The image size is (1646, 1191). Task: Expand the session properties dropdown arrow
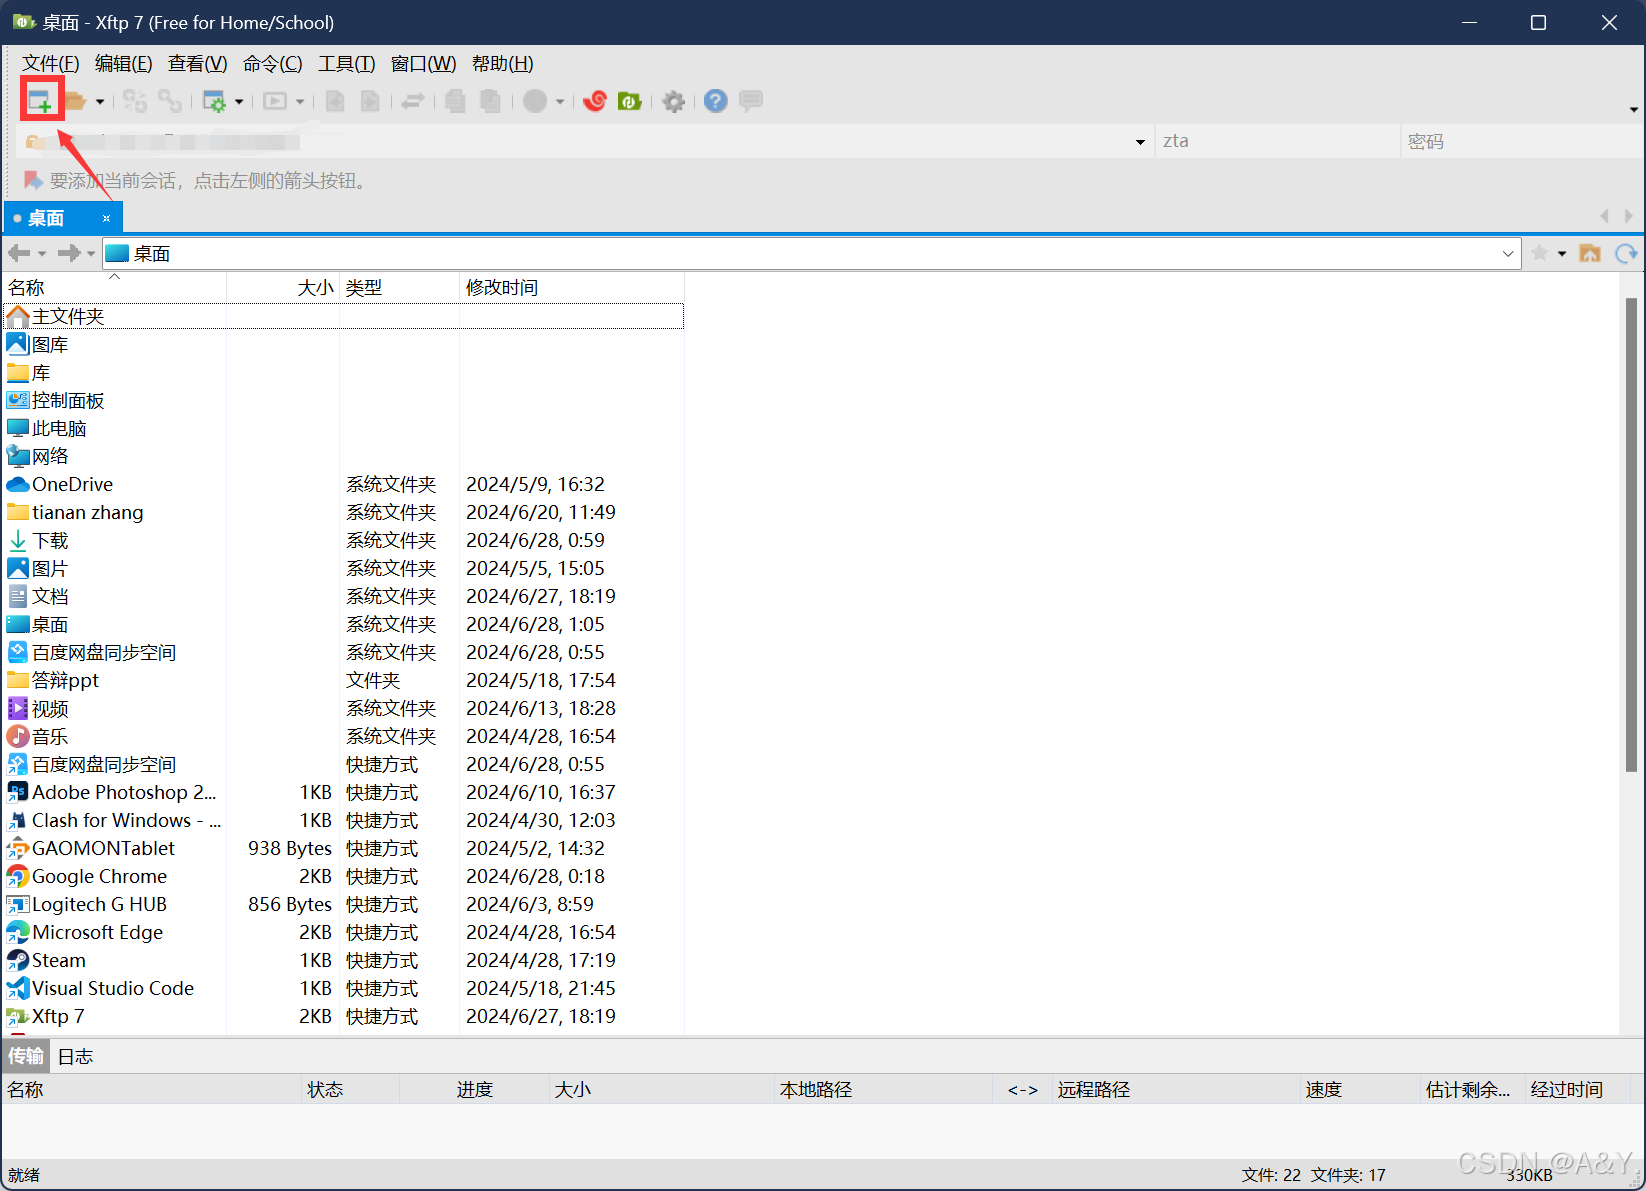[x=239, y=102]
